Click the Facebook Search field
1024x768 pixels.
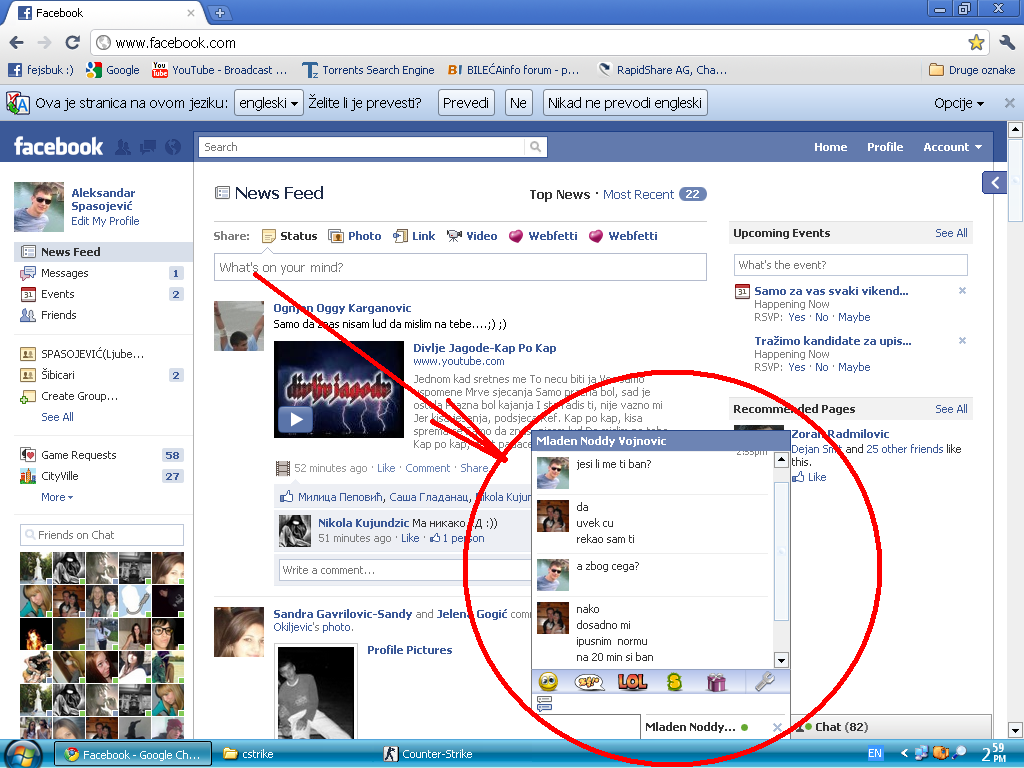pos(361,147)
